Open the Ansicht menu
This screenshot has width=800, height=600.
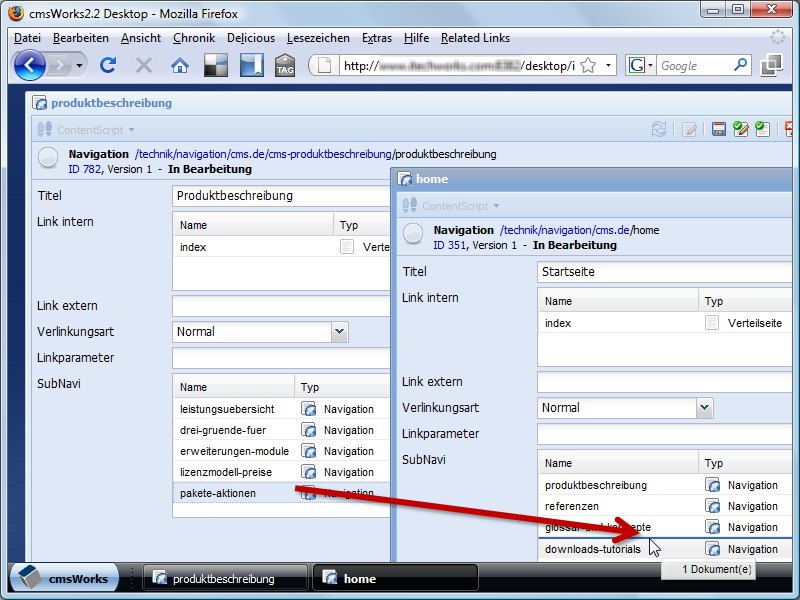(141, 38)
